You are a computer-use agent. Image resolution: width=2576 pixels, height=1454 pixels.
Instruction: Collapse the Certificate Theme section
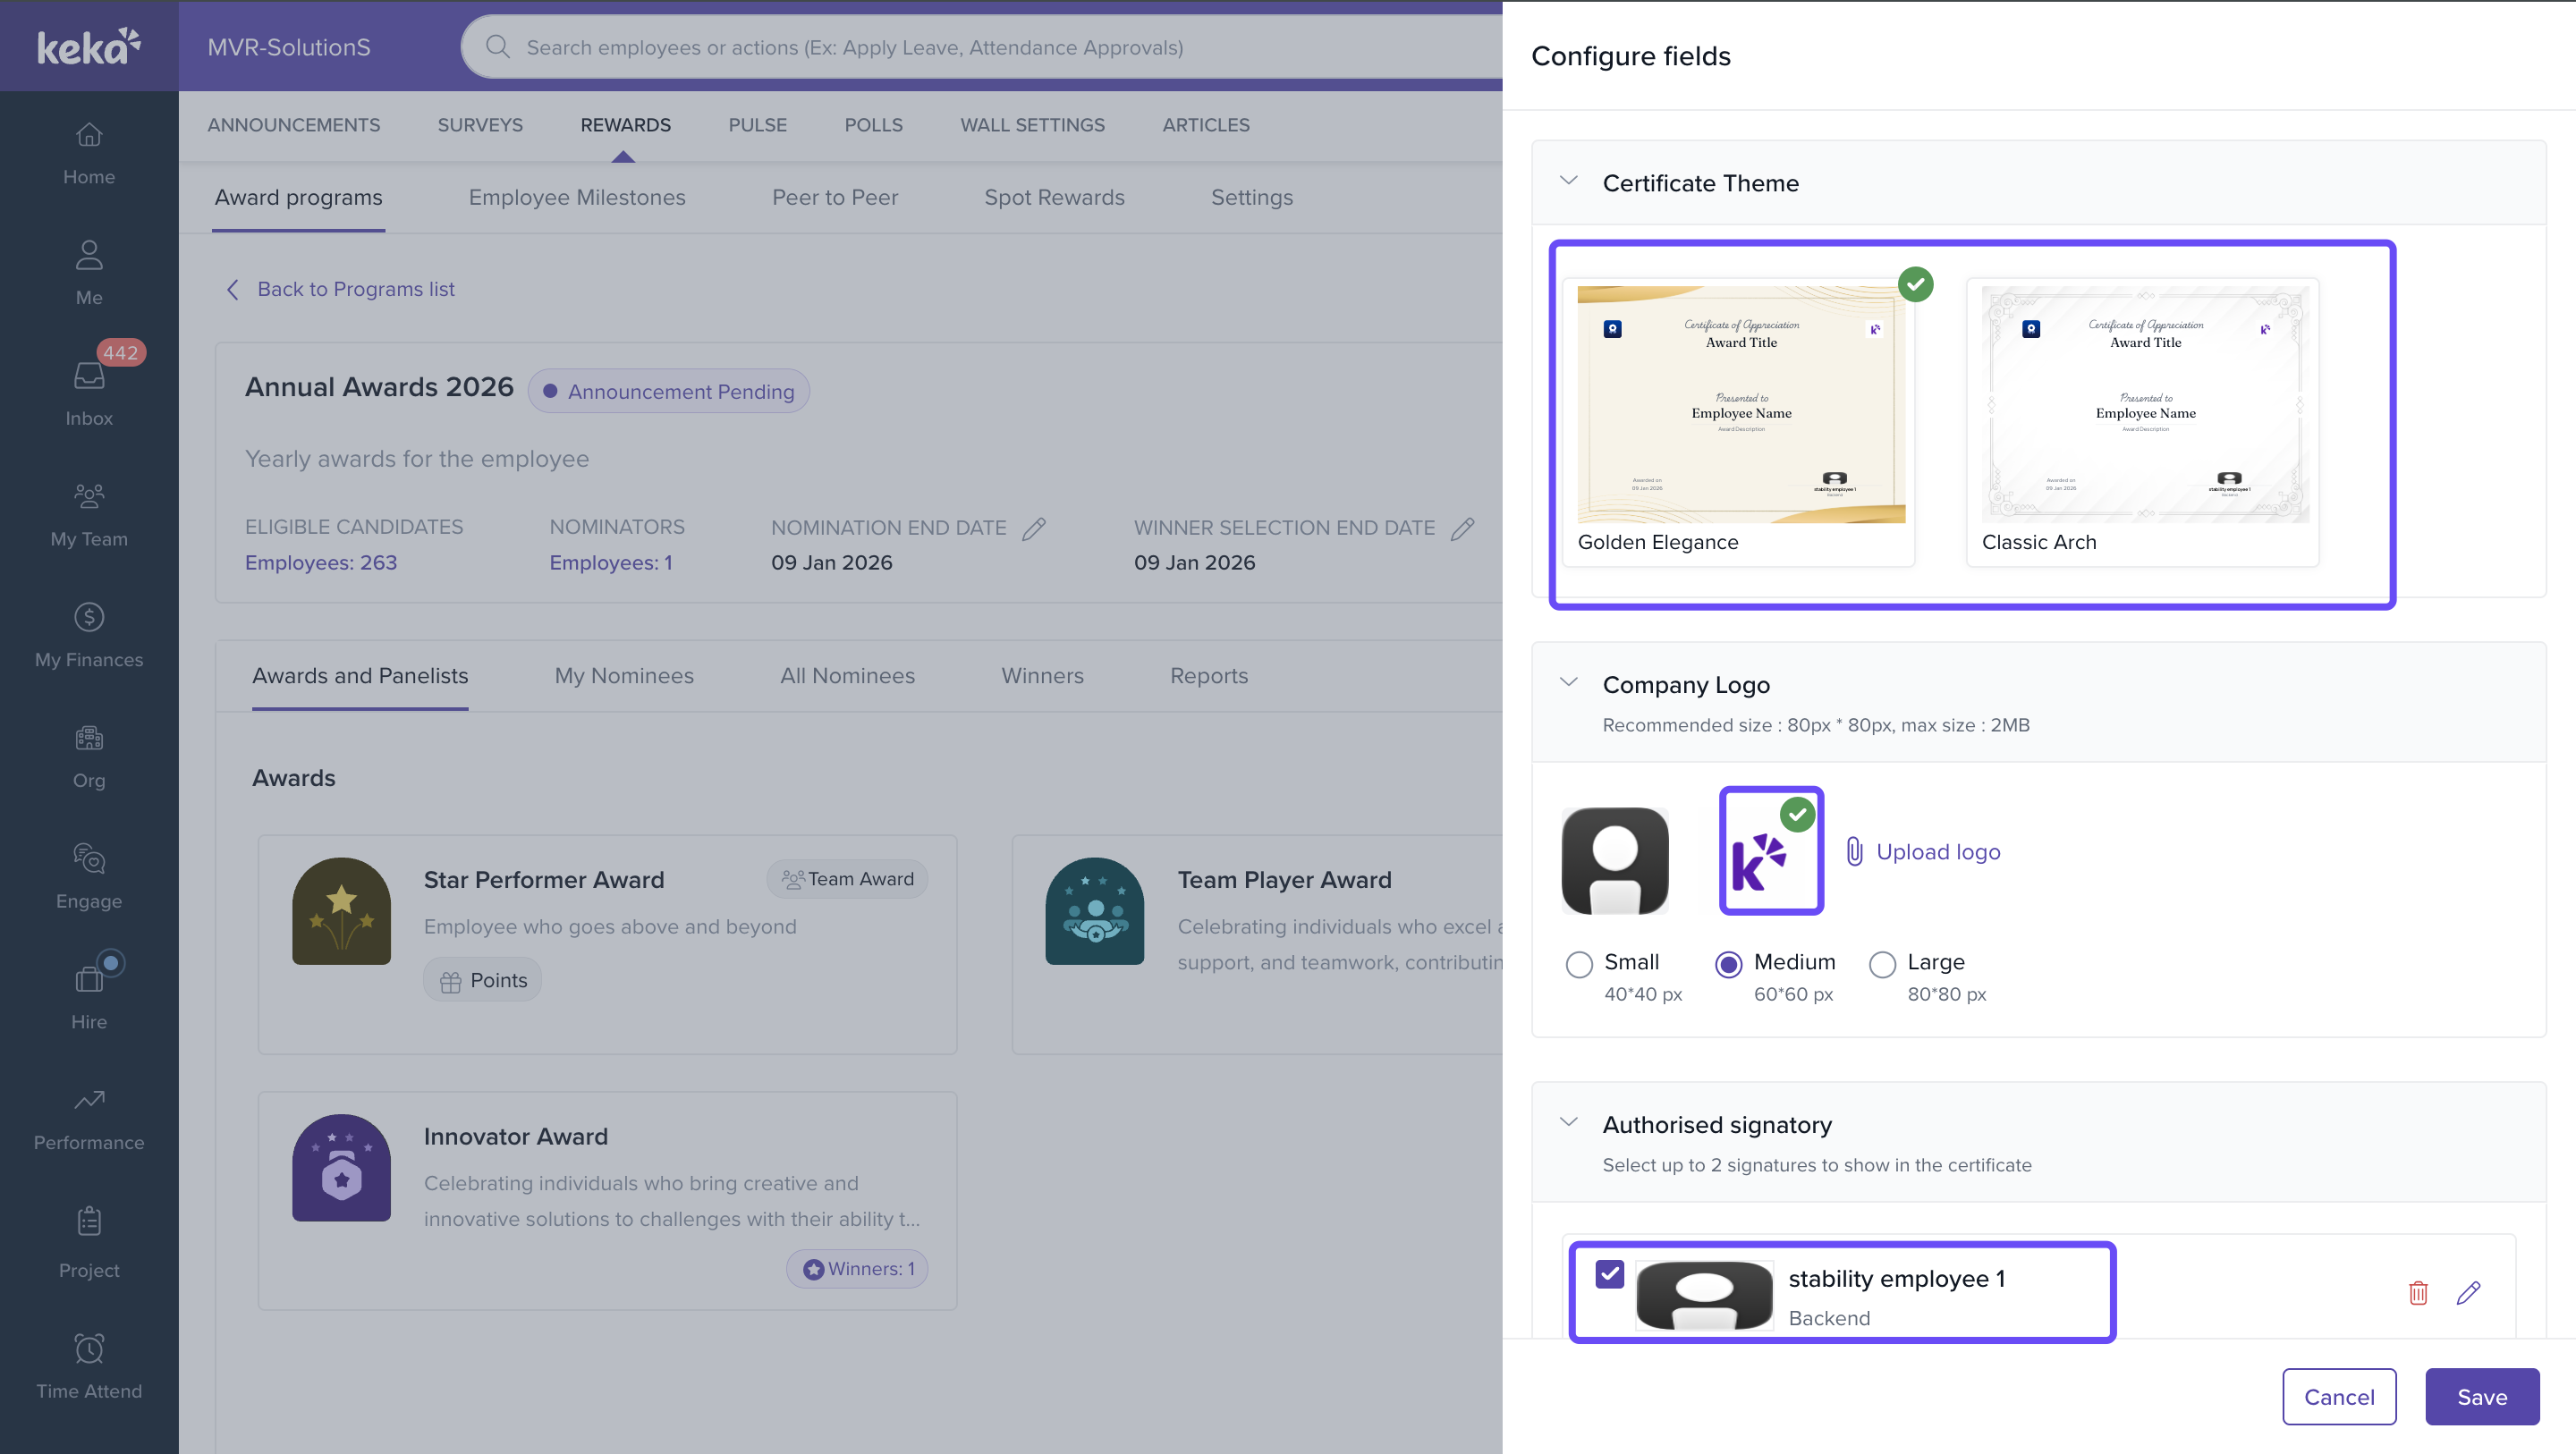pyautogui.click(x=1569, y=181)
